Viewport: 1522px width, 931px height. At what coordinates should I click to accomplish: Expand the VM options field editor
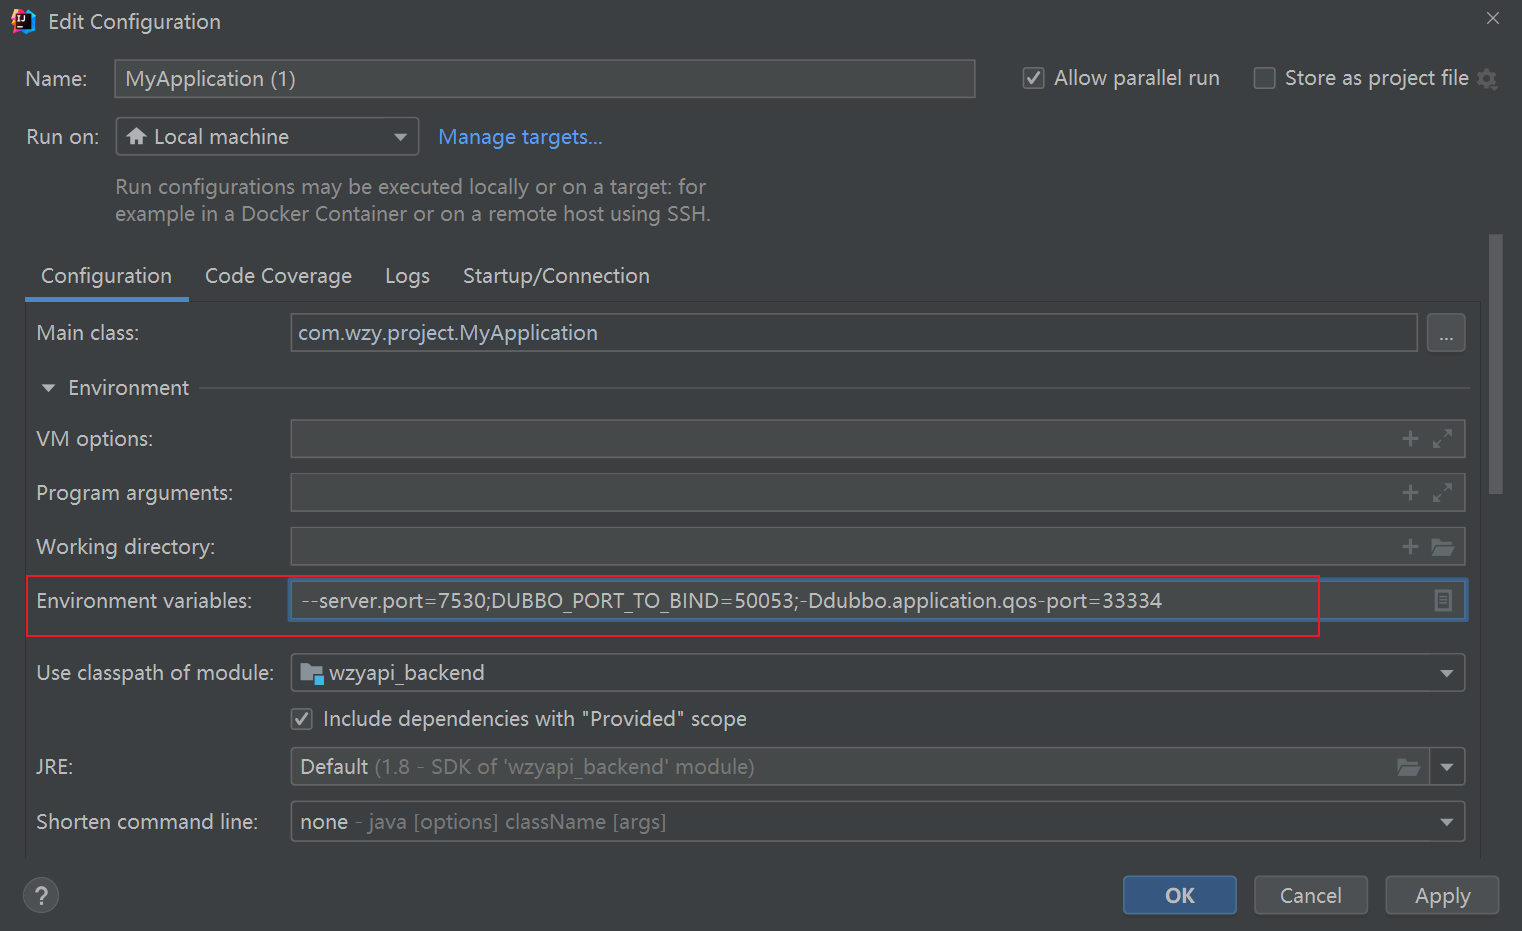(x=1442, y=439)
